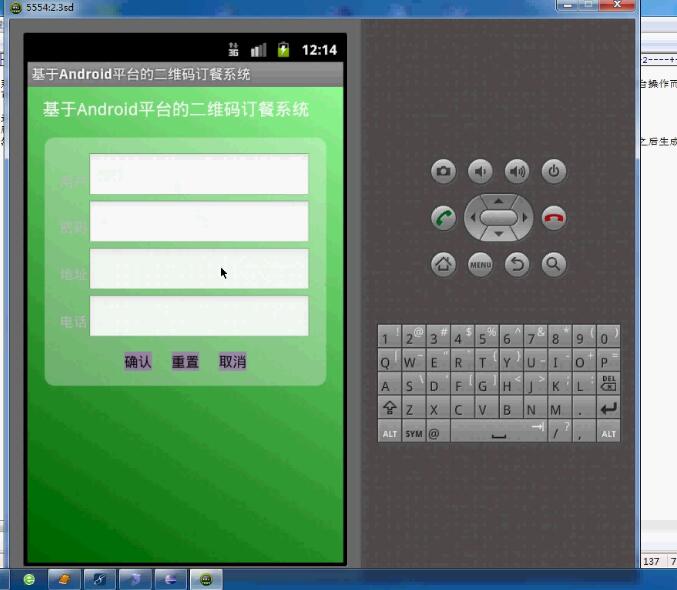The image size is (677, 590).
Task: Click the G key on keyboard
Action: click(x=487, y=384)
